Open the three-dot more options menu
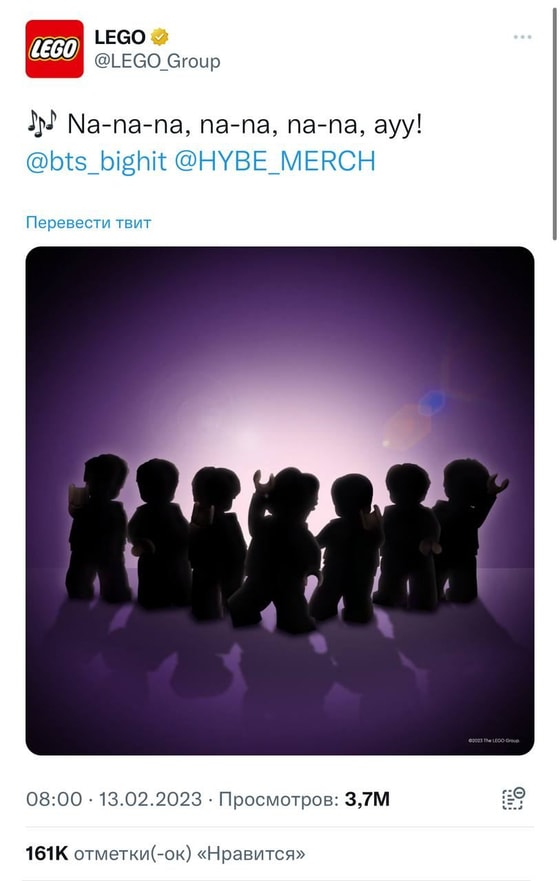 pyautogui.click(x=522, y=37)
